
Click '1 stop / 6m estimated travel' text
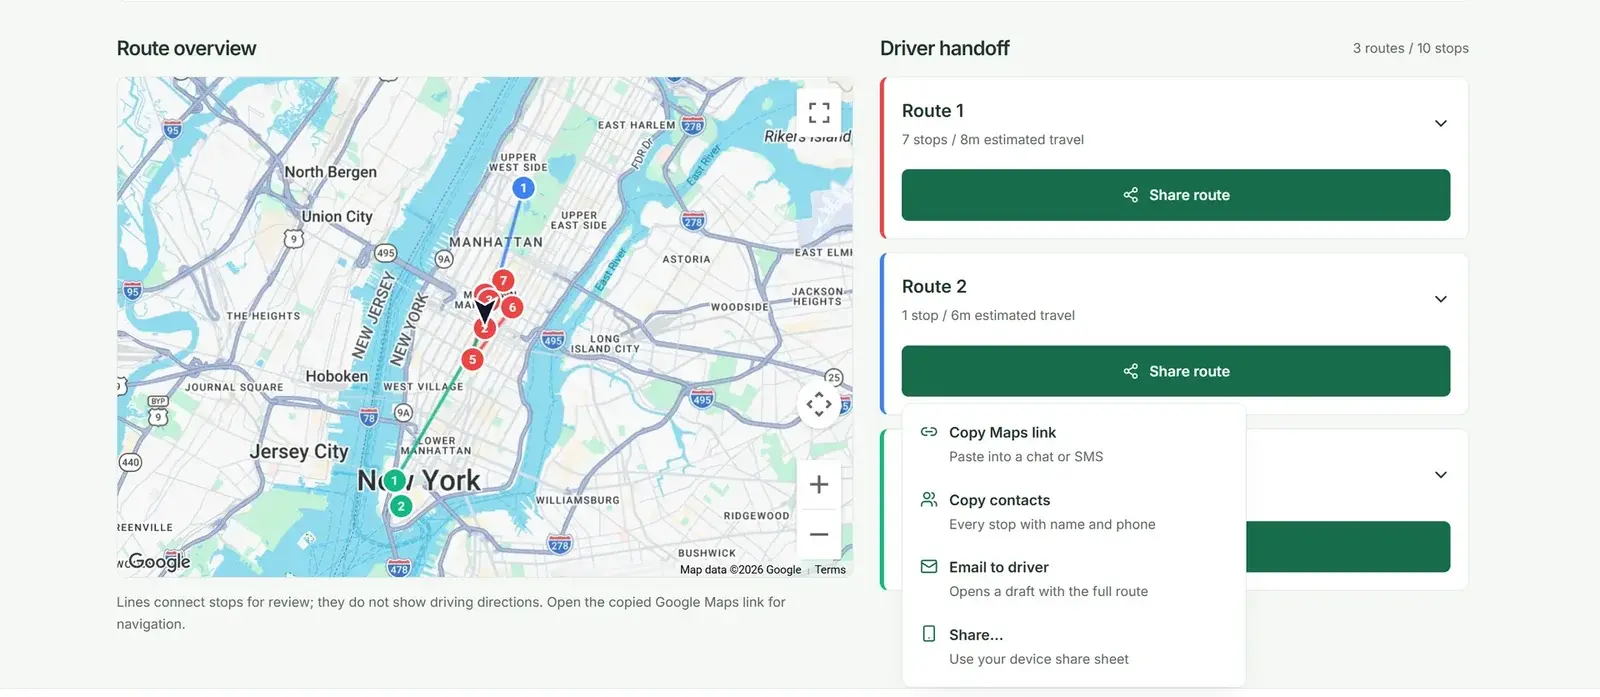tap(988, 315)
